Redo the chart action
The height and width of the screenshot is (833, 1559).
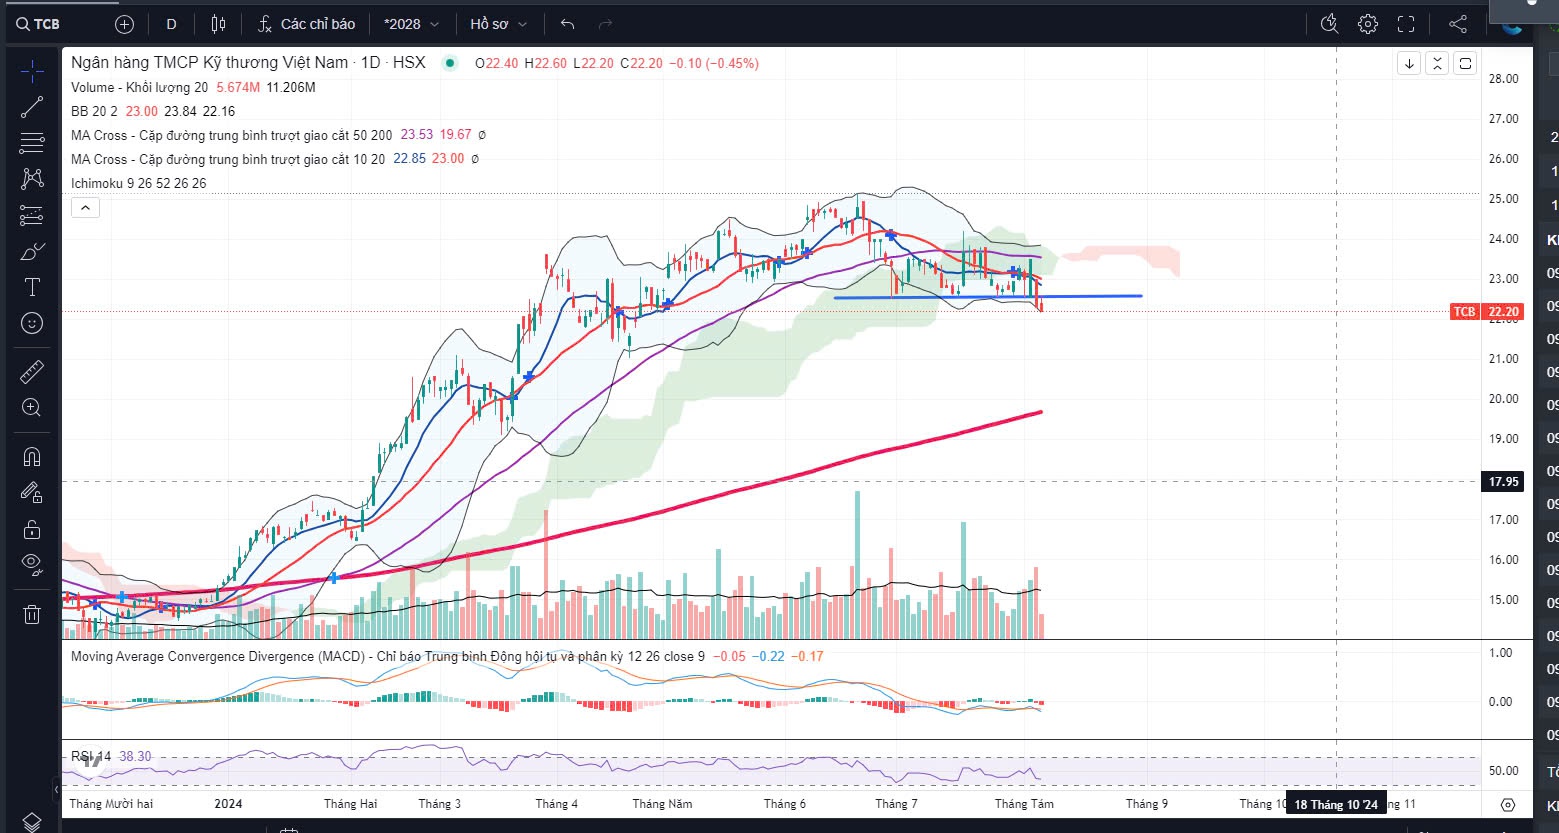click(x=605, y=24)
